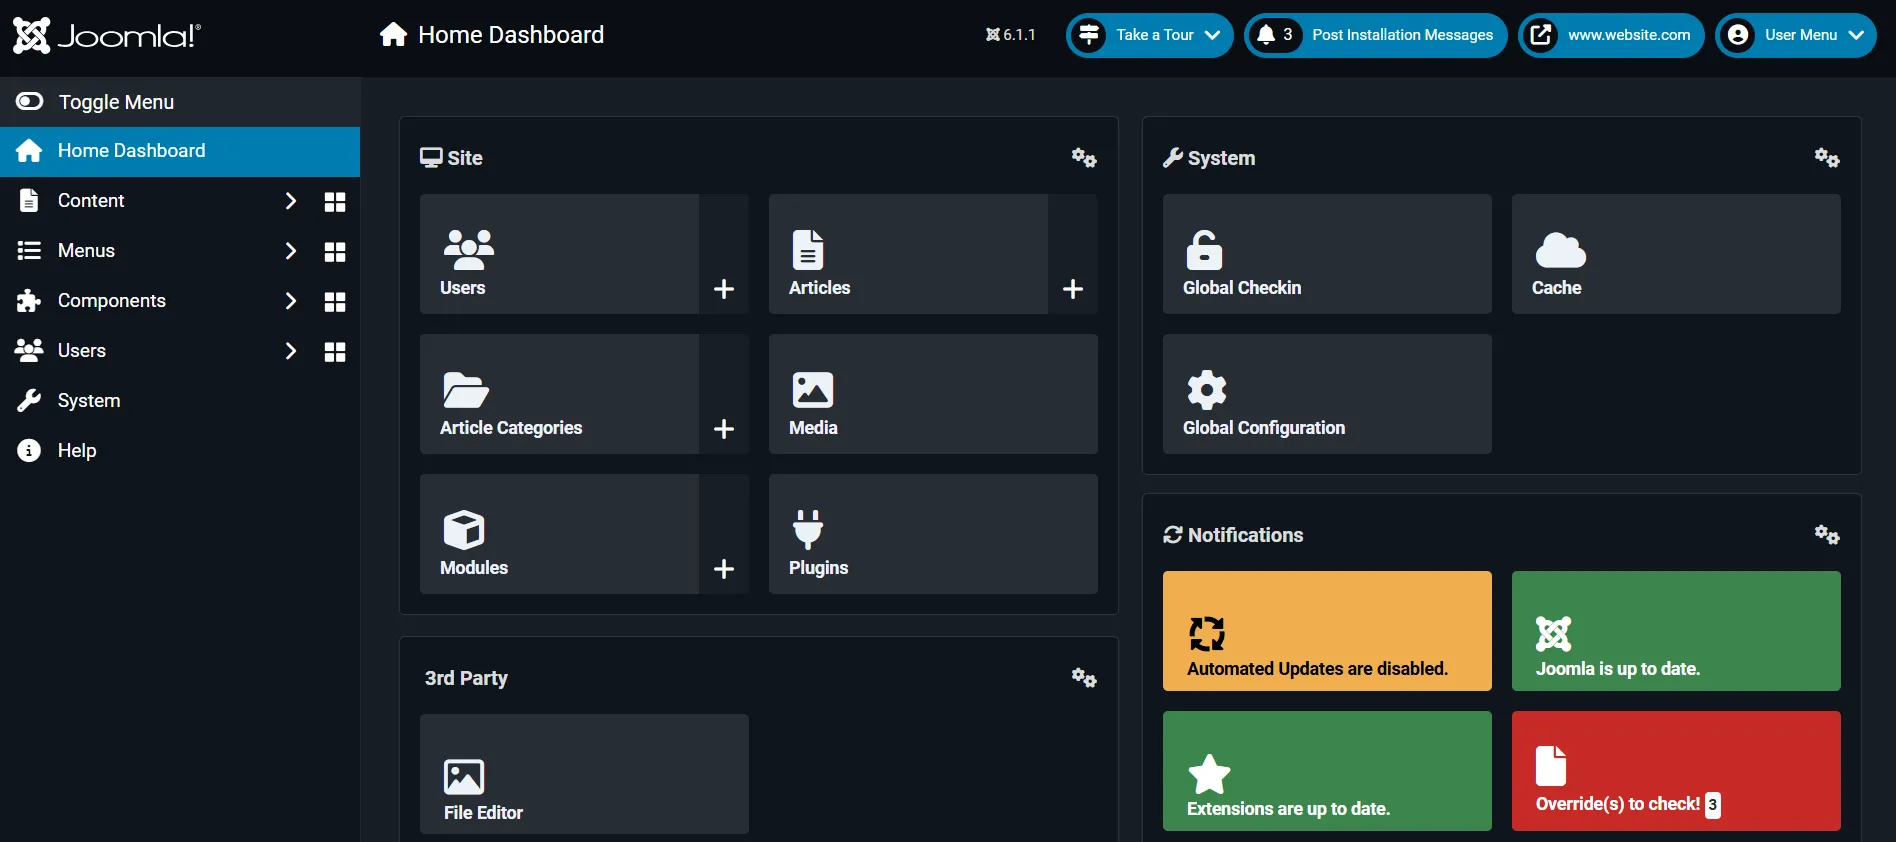Click the Notifications panel heading
This screenshot has width=1896, height=842.
(1233, 535)
